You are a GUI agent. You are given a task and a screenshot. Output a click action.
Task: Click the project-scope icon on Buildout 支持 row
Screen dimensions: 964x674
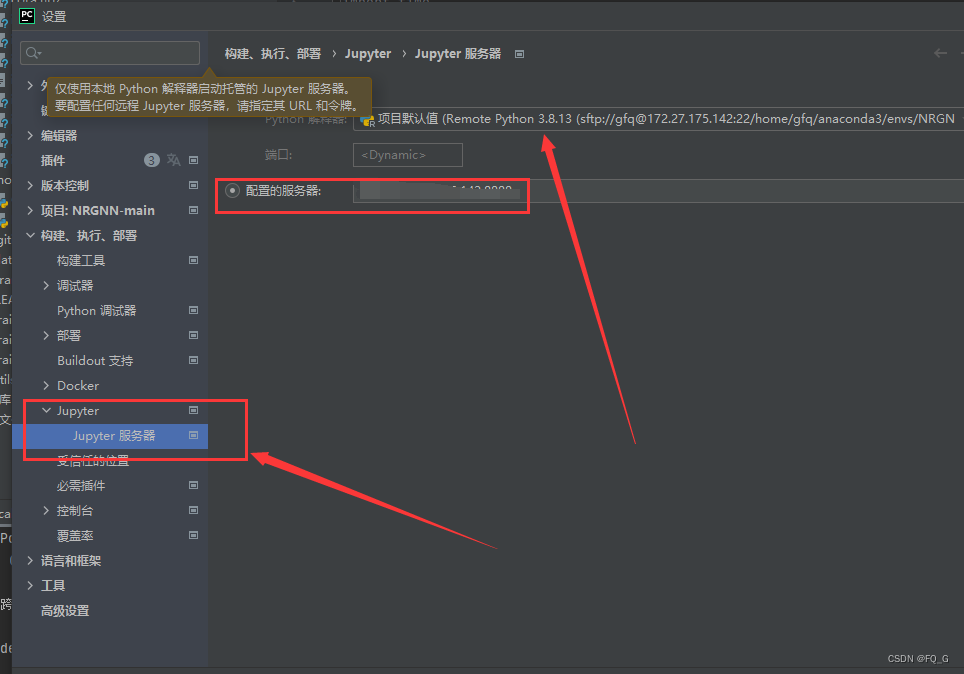coord(194,360)
